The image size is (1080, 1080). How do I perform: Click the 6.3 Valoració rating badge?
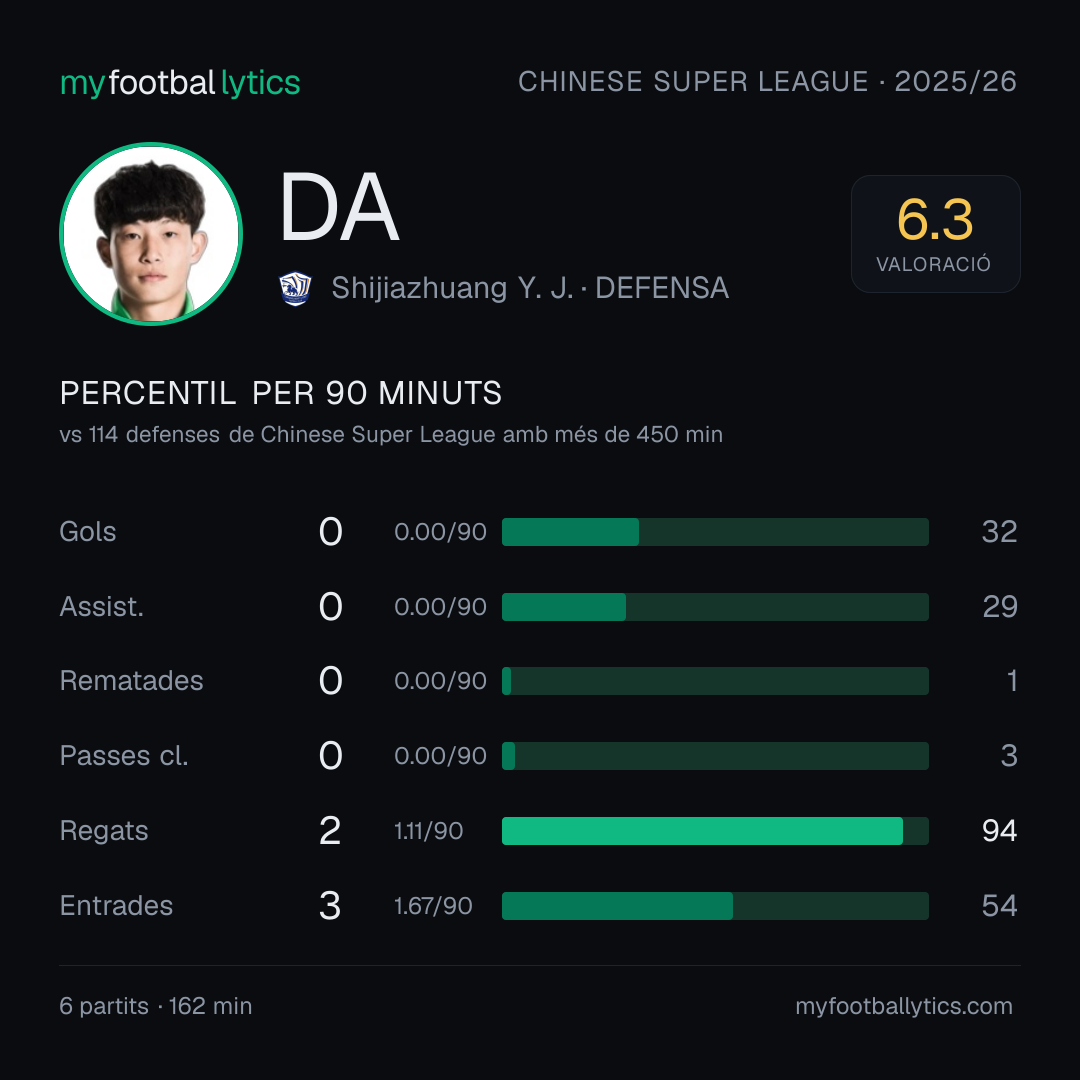(x=935, y=234)
